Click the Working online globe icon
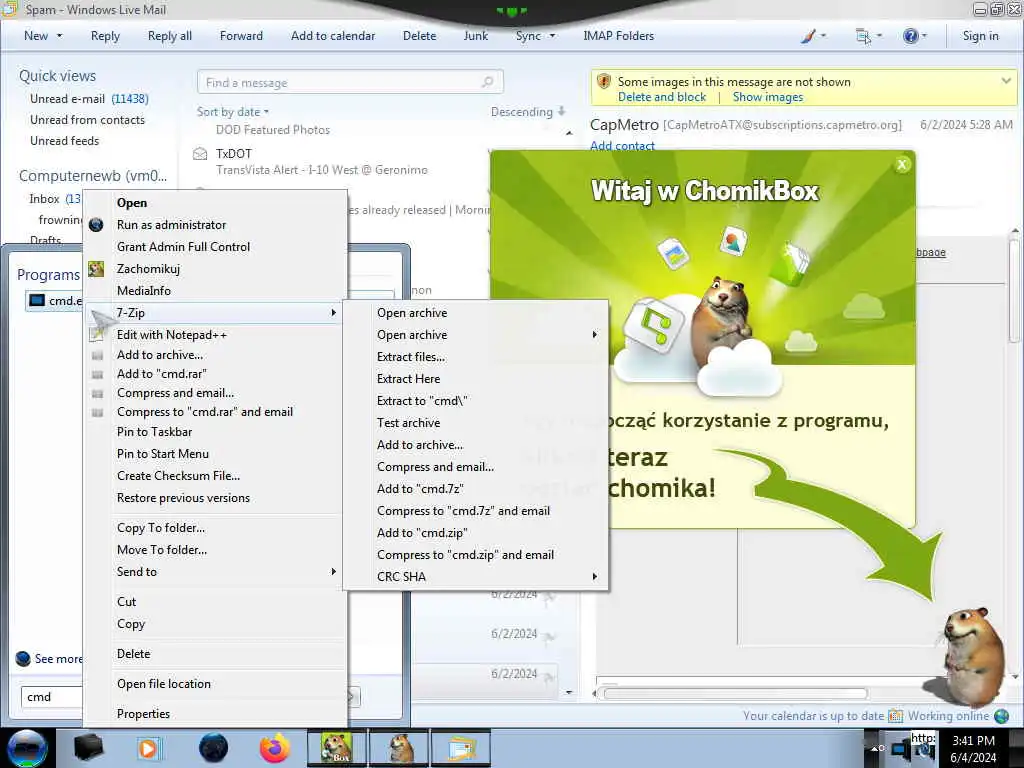 (1001, 716)
